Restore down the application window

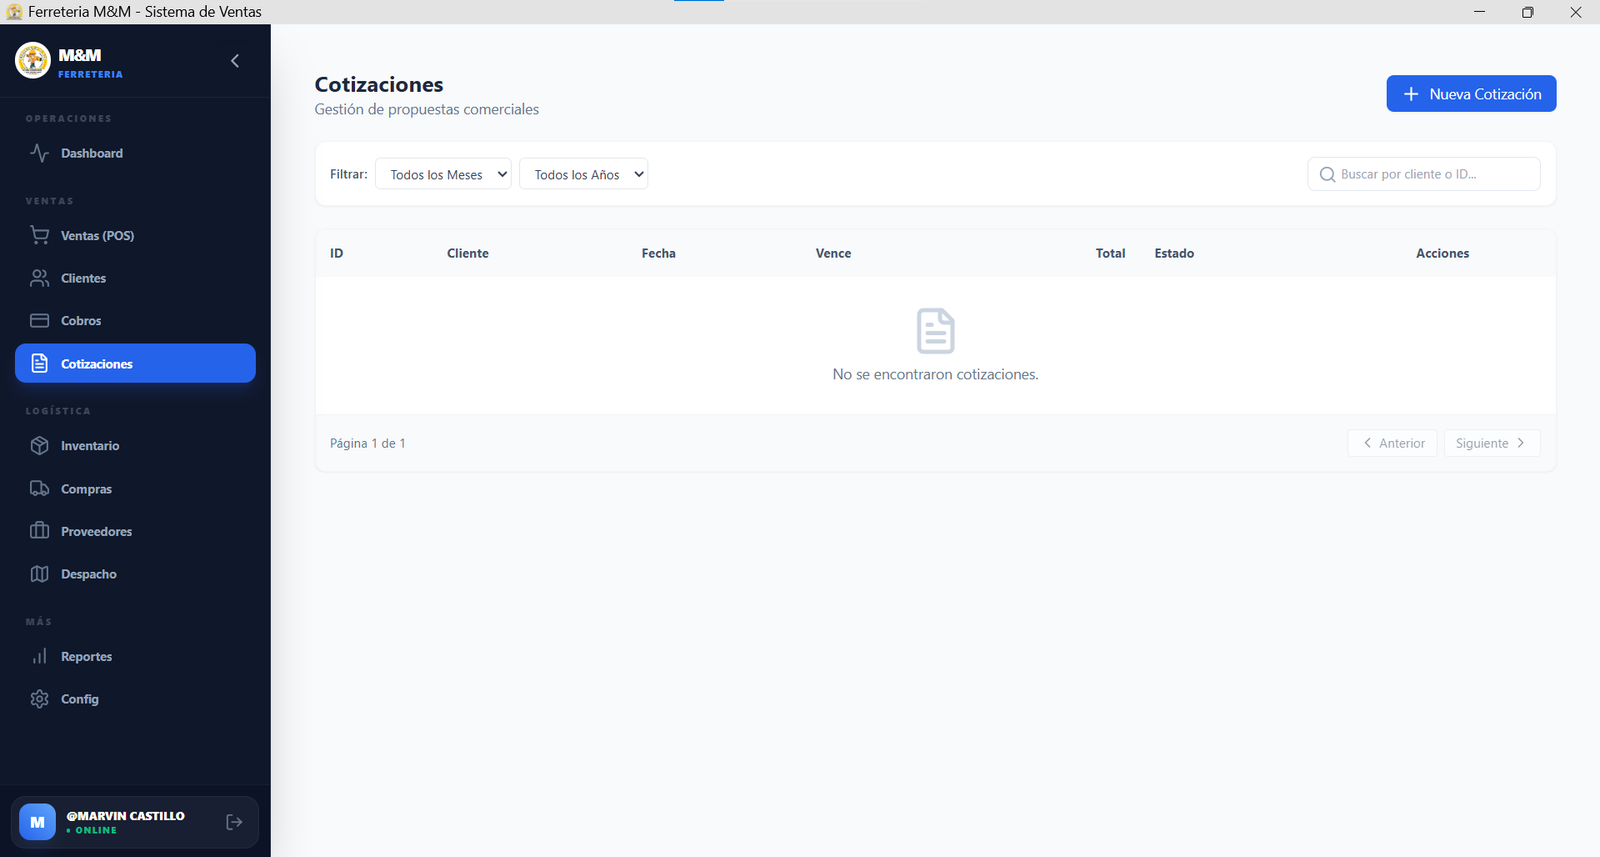(x=1527, y=12)
